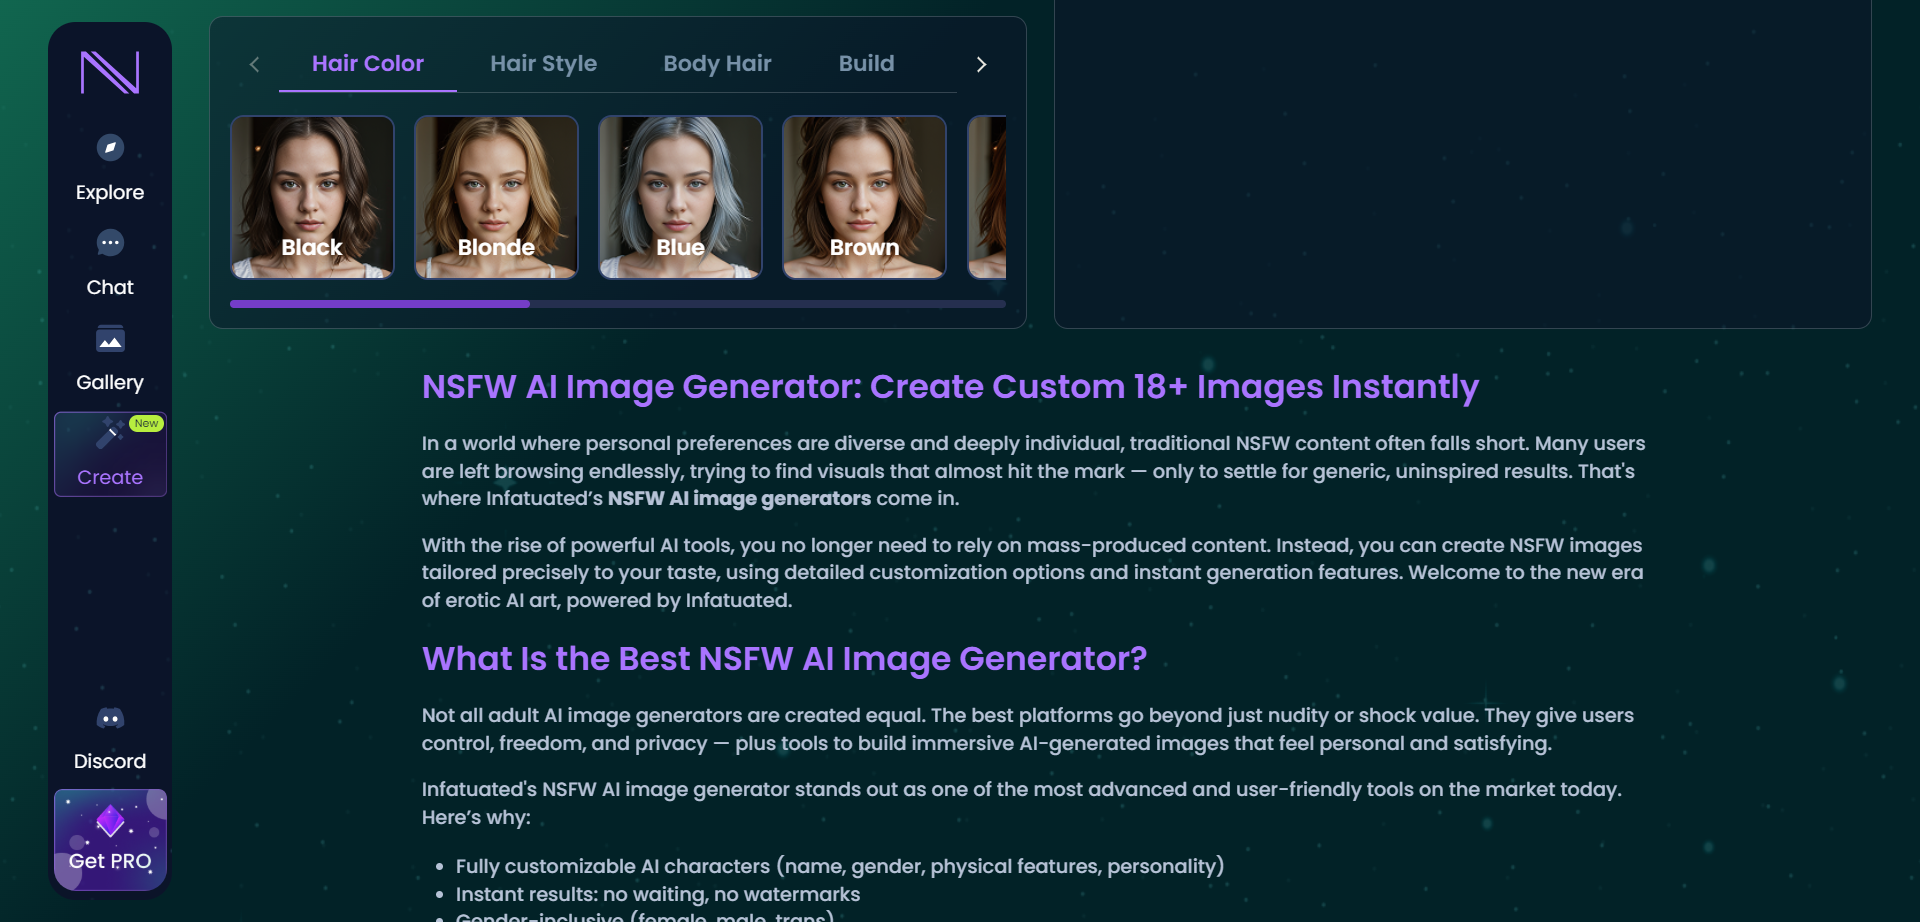Switch to the Build tab
Screen dimensions: 1920x922
(866, 63)
